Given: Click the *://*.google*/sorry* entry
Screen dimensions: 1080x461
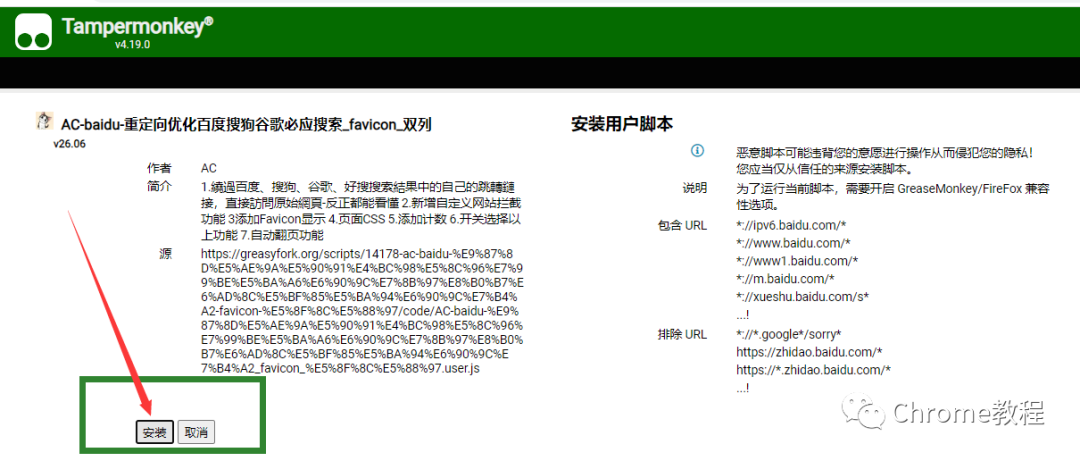Looking at the screenshot, I should 789,334.
